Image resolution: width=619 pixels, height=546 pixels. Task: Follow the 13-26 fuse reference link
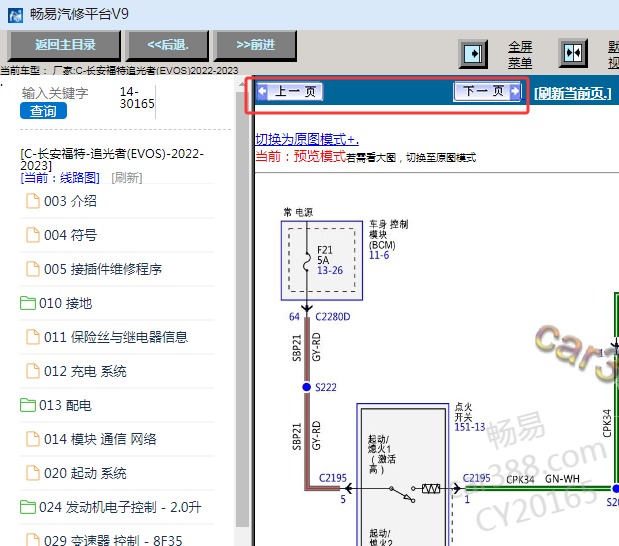pos(330,270)
